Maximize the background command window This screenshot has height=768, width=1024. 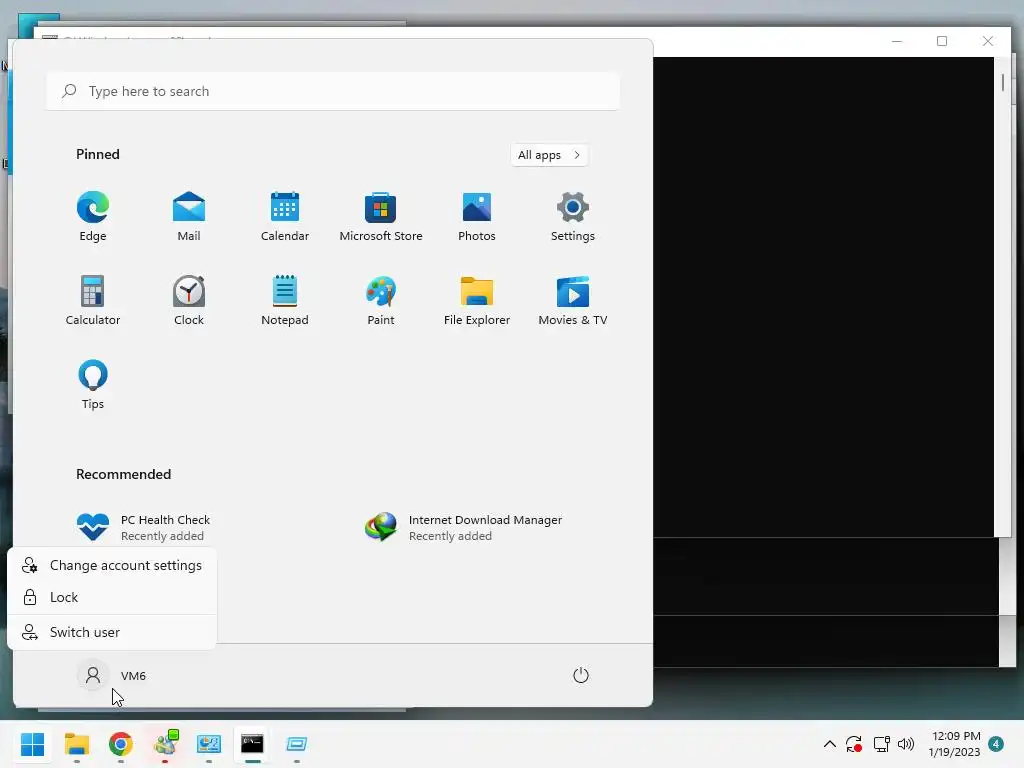pos(942,41)
